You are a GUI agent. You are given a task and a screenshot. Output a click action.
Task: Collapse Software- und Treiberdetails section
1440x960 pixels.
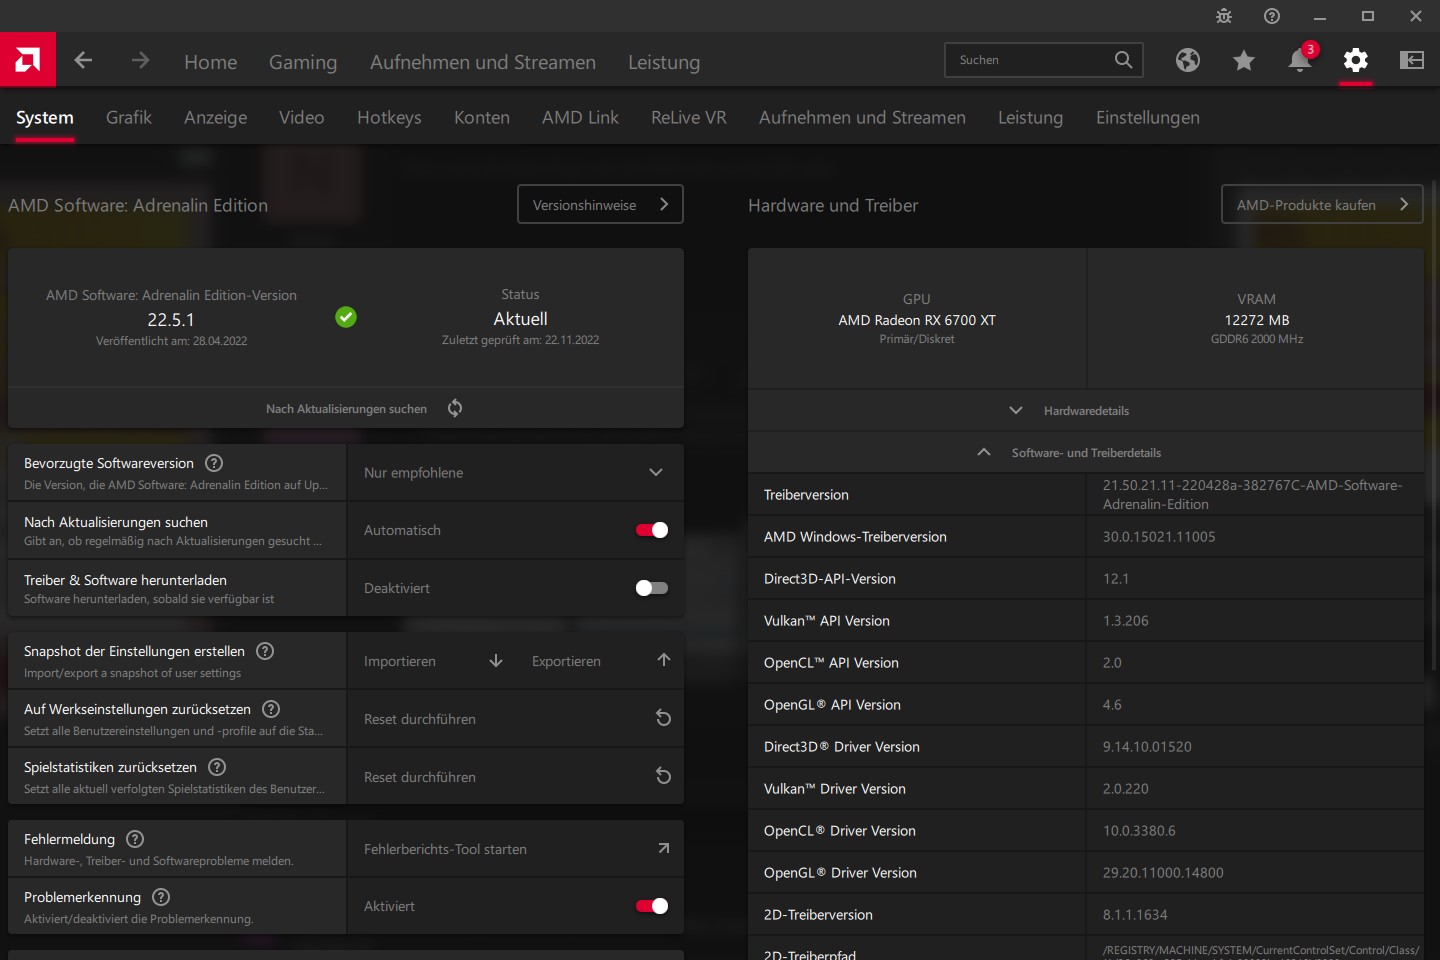coord(1086,453)
